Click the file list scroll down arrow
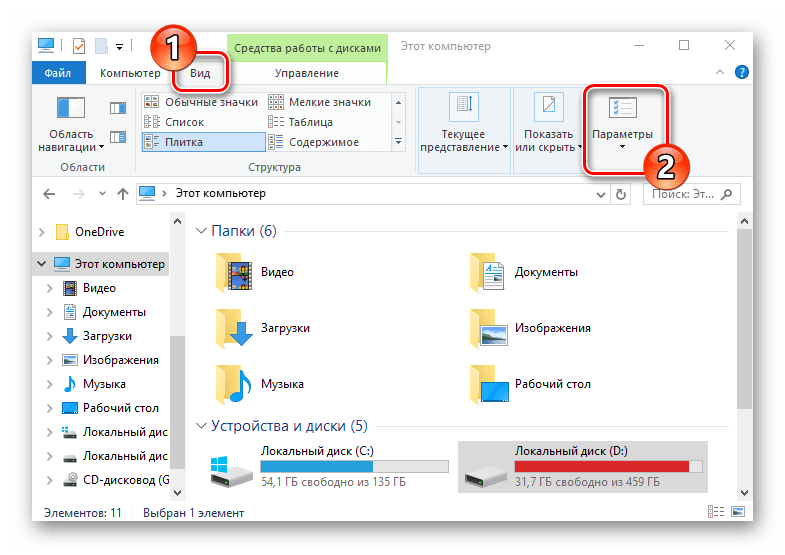 (x=744, y=492)
